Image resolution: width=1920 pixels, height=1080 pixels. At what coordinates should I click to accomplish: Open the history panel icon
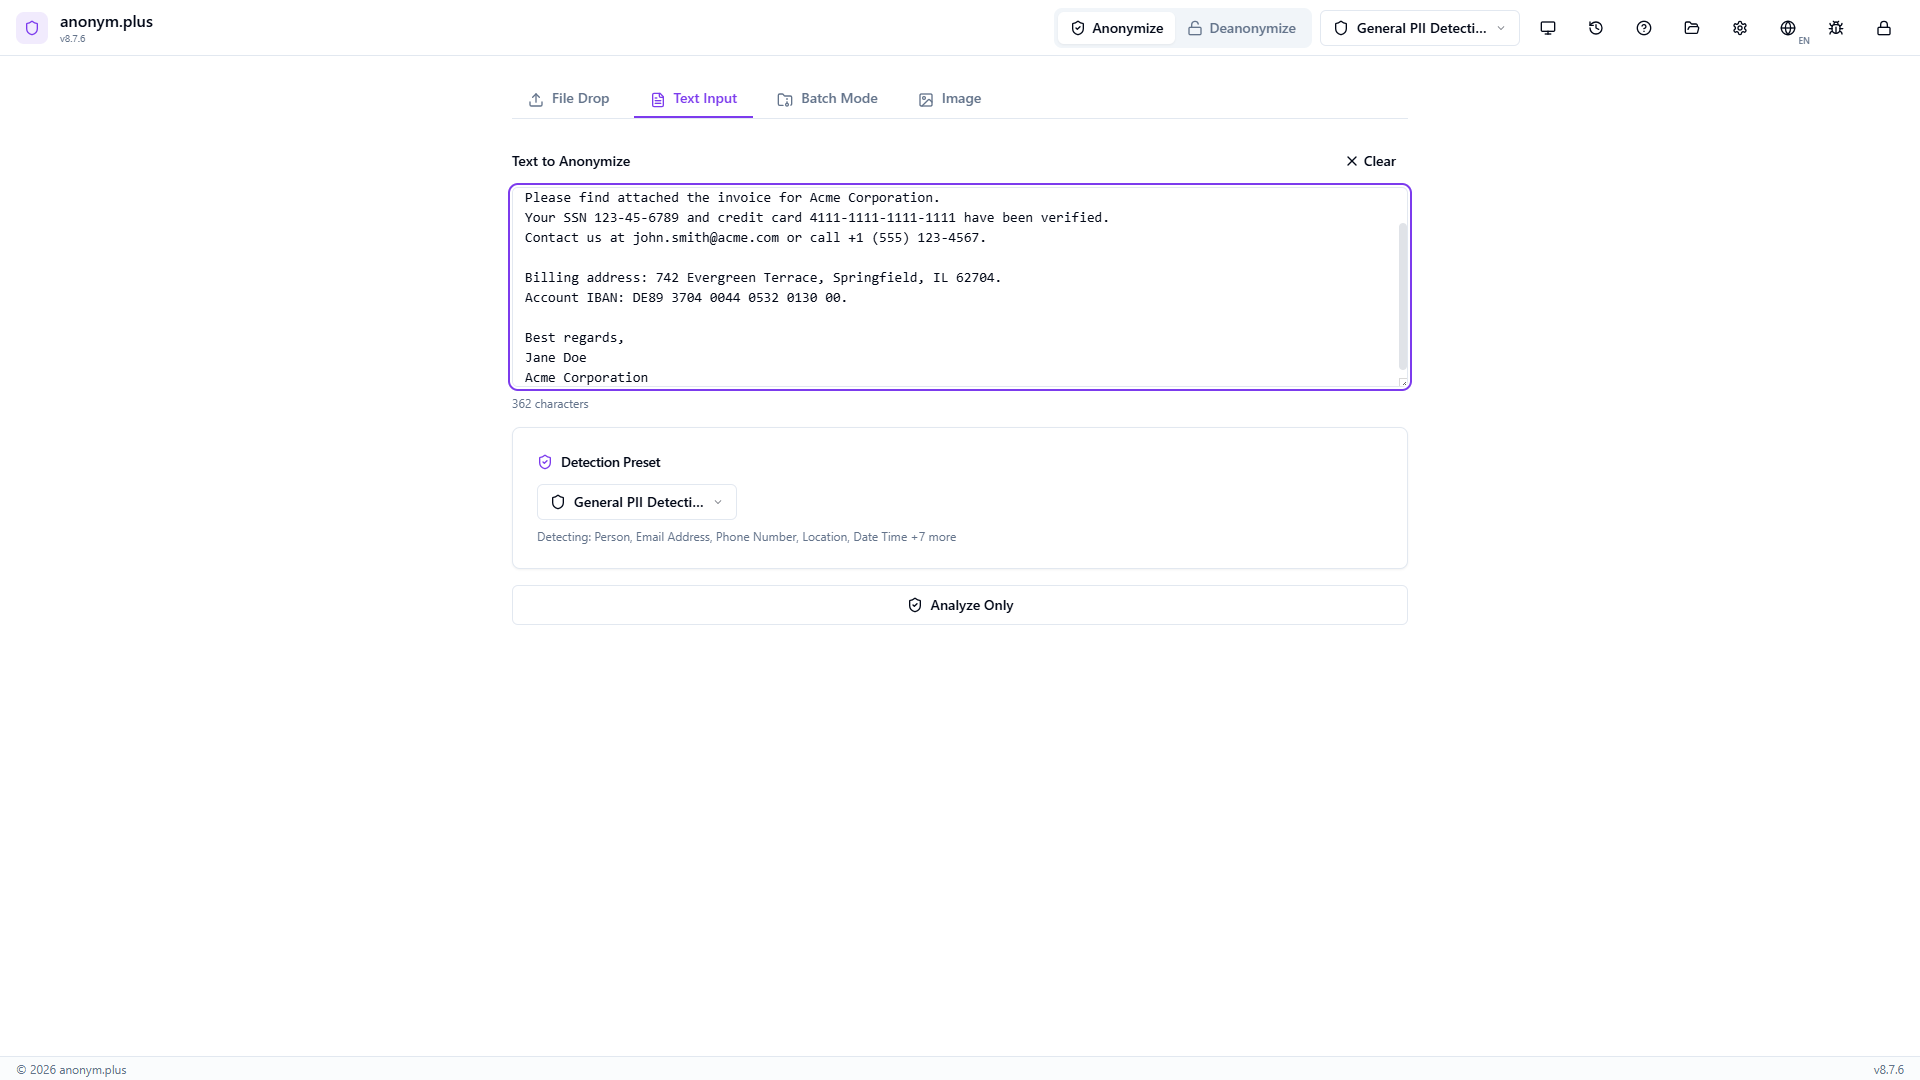coord(1595,28)
